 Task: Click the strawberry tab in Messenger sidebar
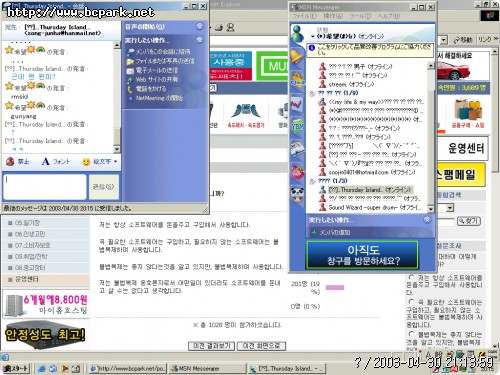coord(297,172)
